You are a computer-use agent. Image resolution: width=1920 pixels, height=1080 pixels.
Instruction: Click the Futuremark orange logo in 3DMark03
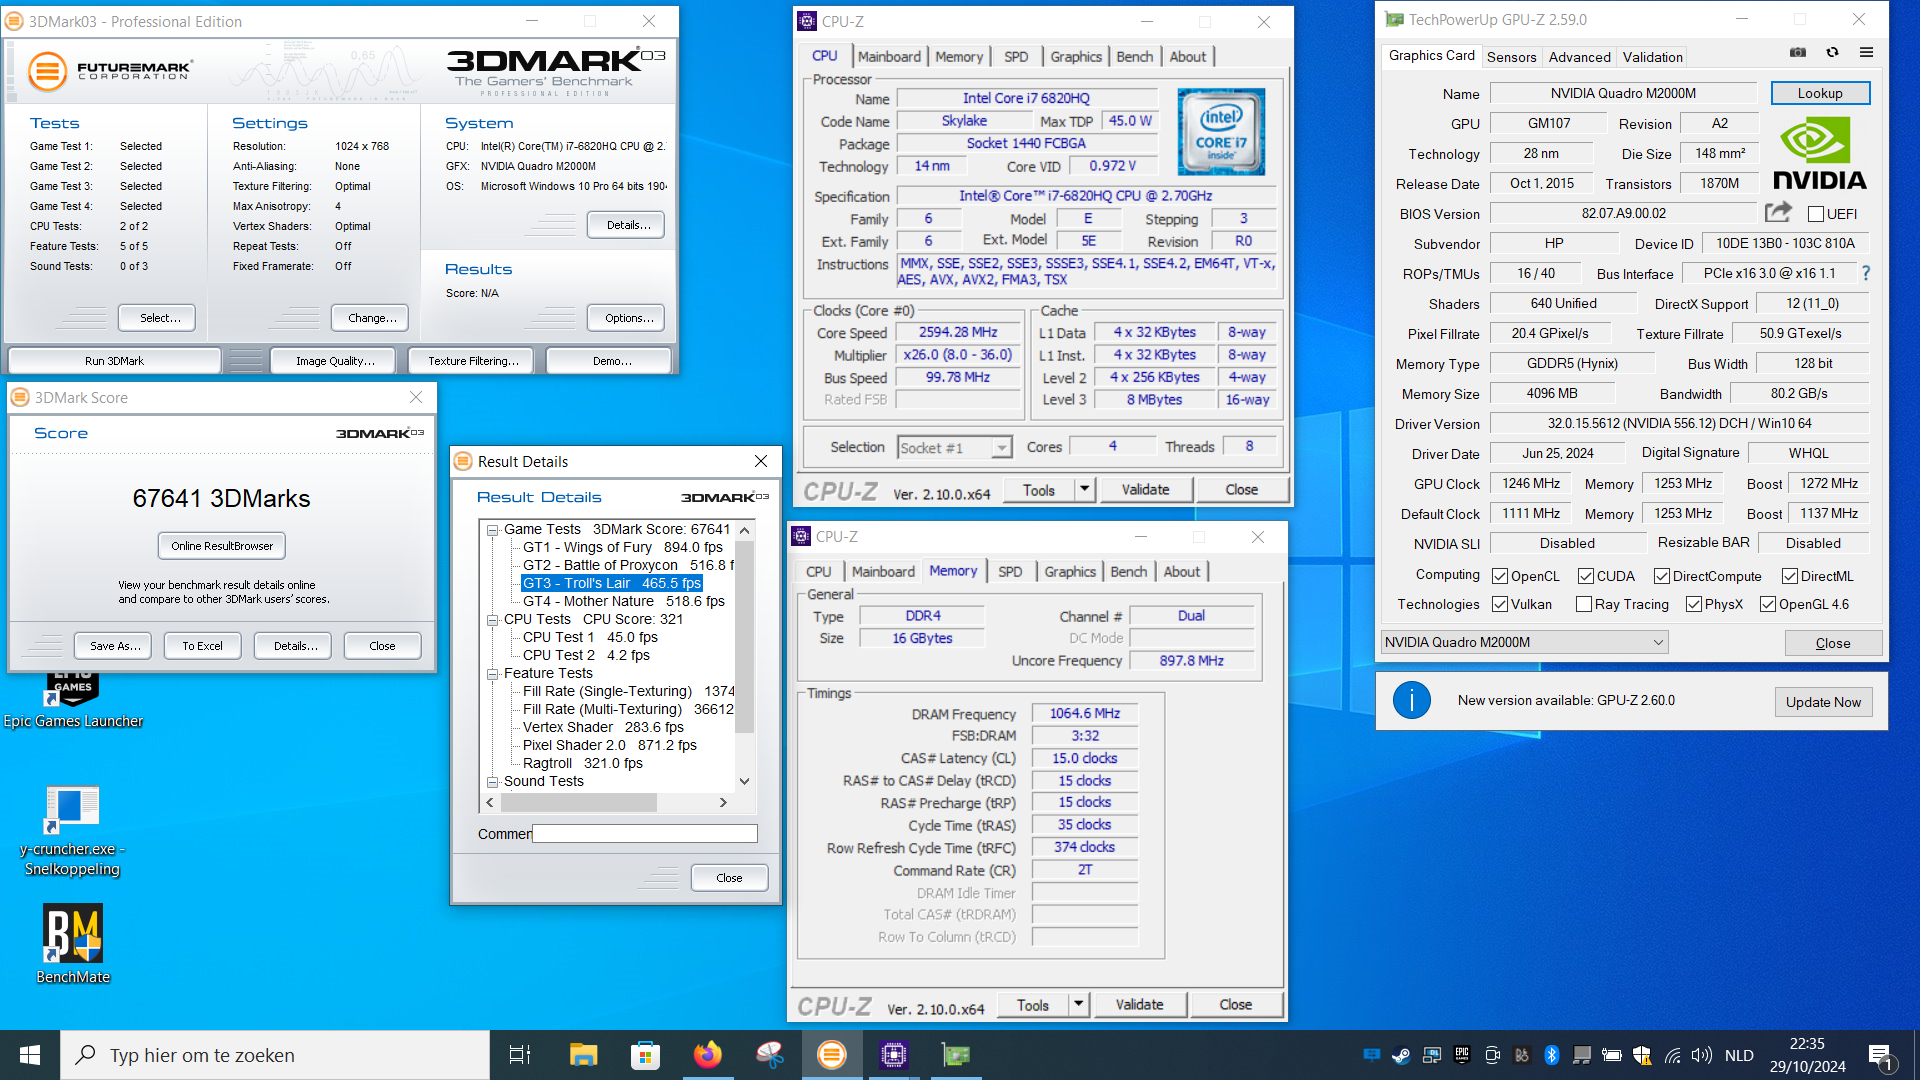point(47,71)
